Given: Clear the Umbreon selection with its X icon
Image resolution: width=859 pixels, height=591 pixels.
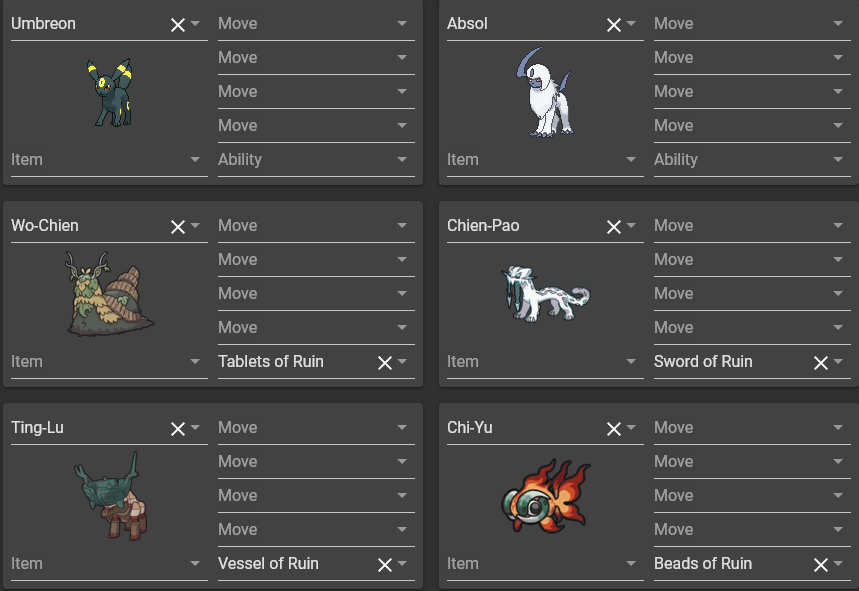Looking at the screenshot, I should pos(177,25).
